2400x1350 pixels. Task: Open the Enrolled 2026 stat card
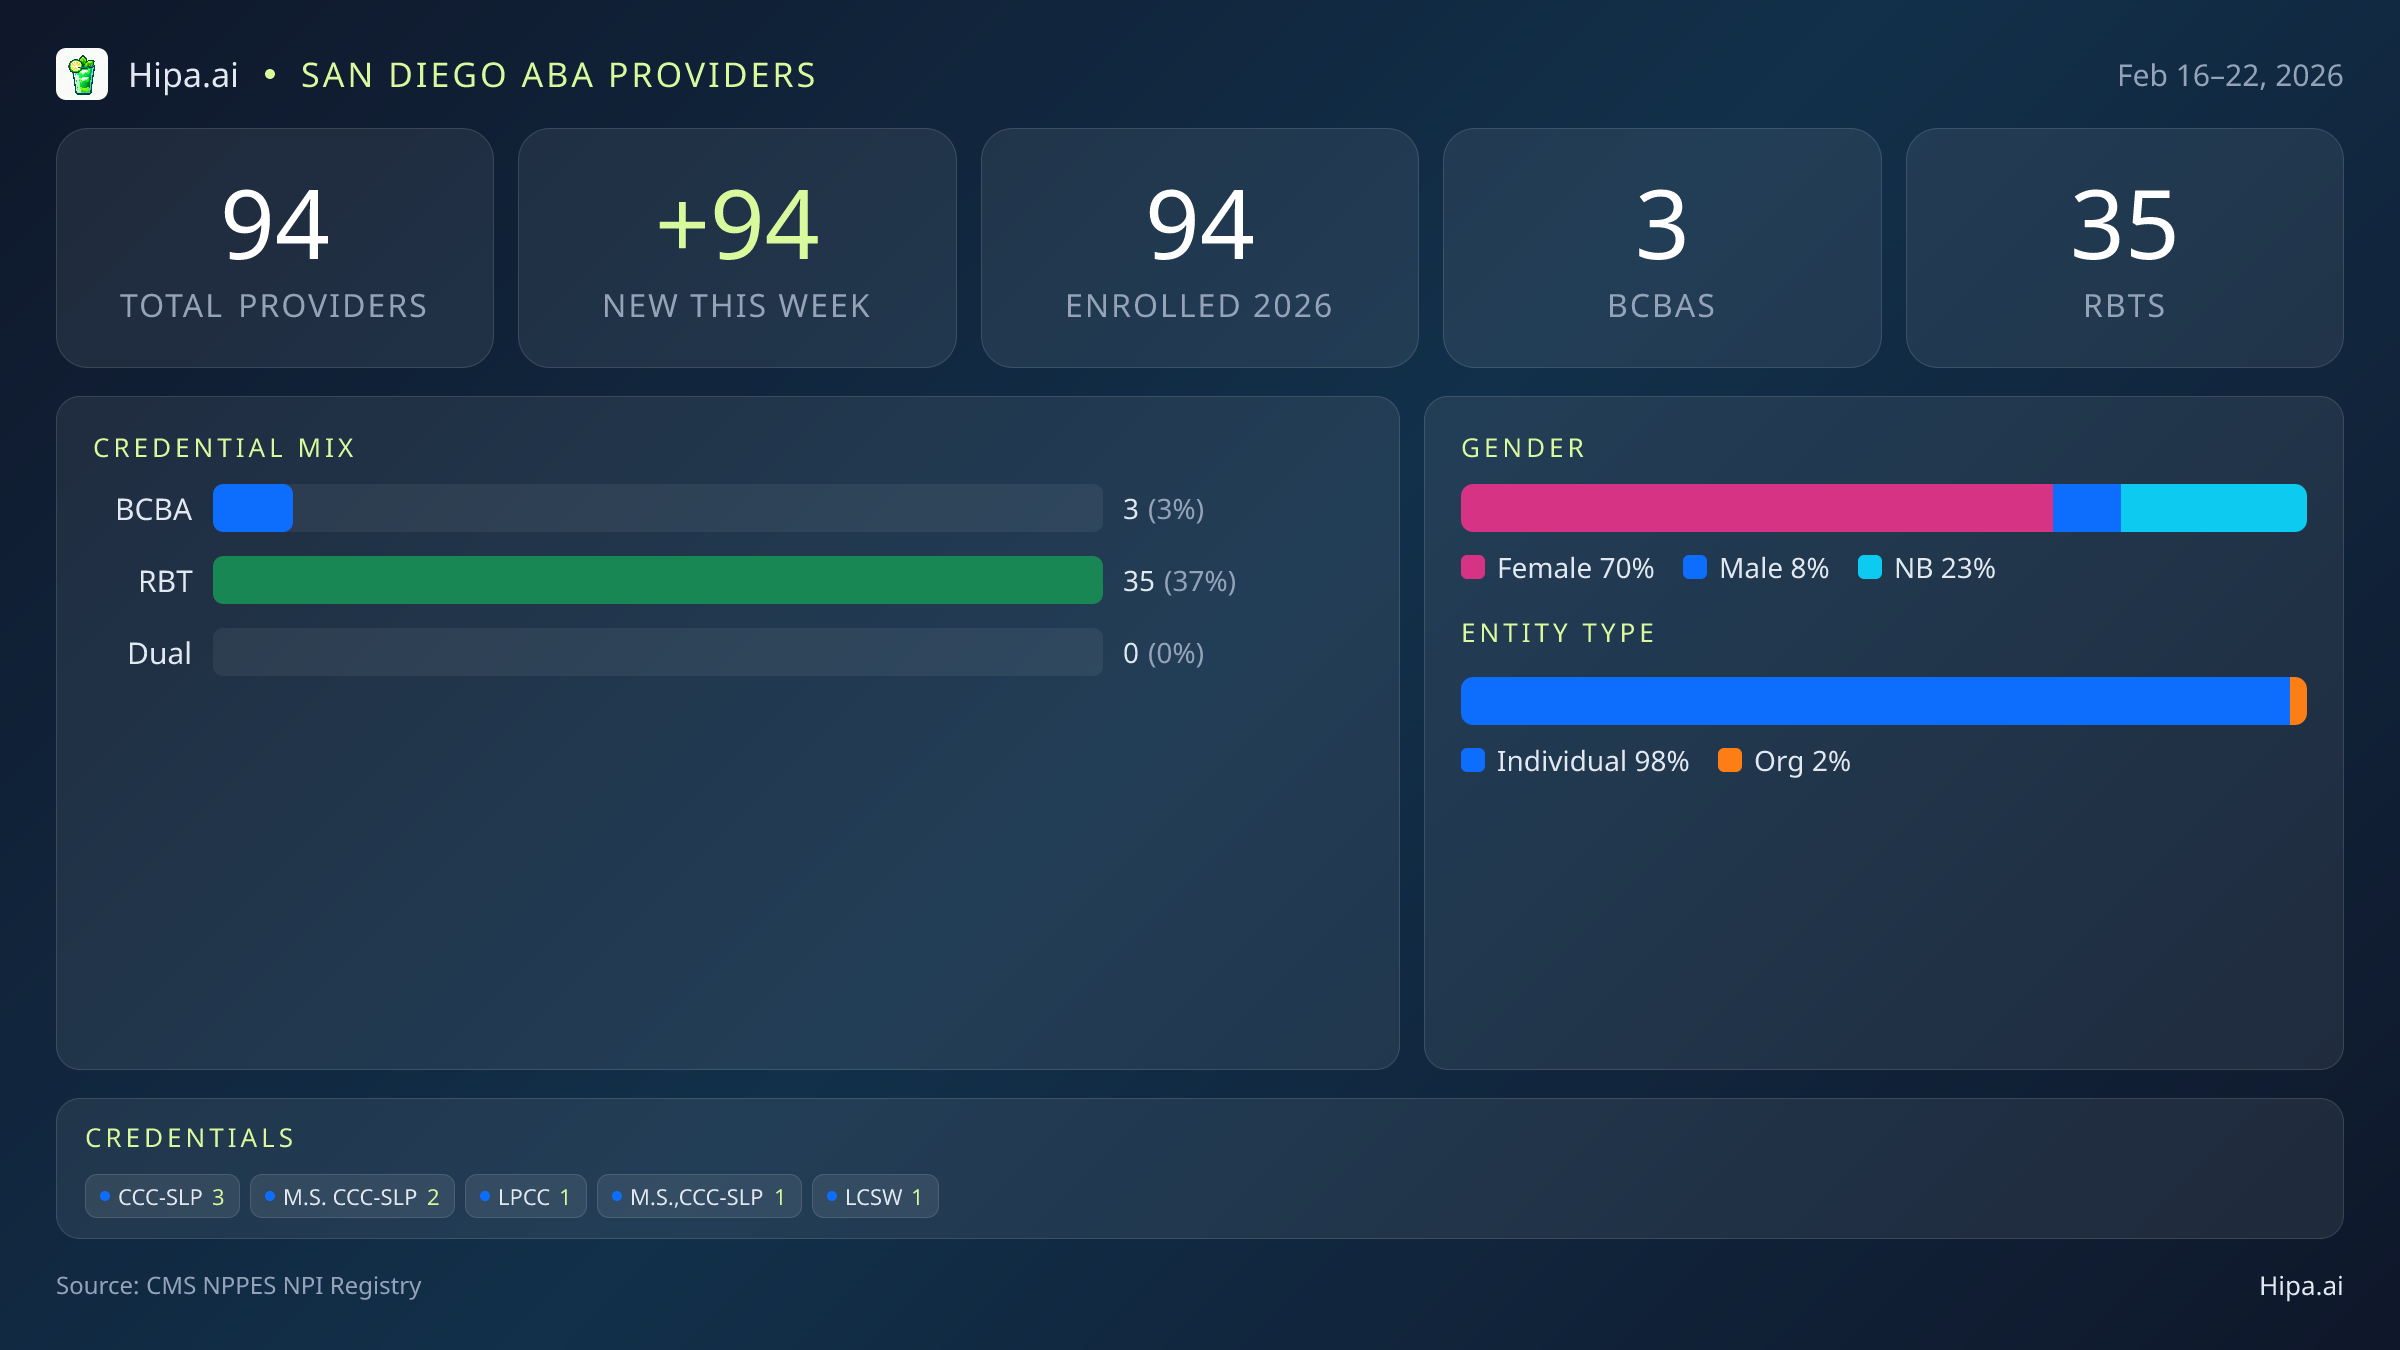(x=1199, y=248)
